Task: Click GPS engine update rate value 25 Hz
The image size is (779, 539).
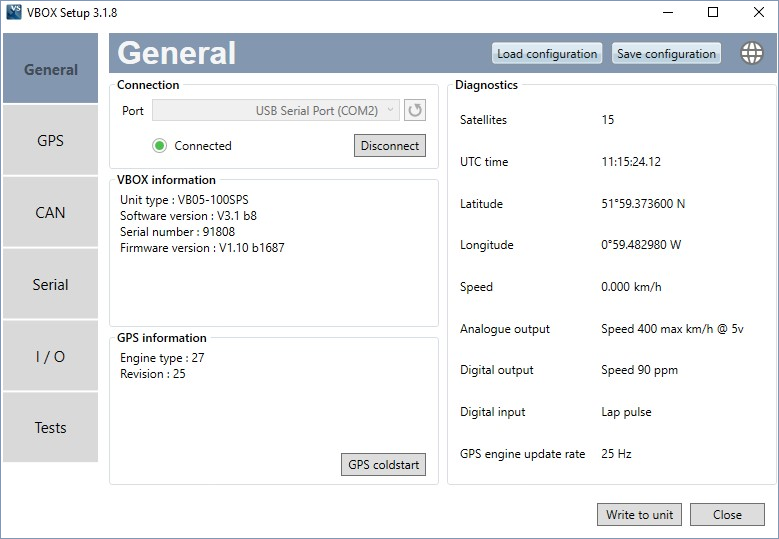Action: (616, 454)
